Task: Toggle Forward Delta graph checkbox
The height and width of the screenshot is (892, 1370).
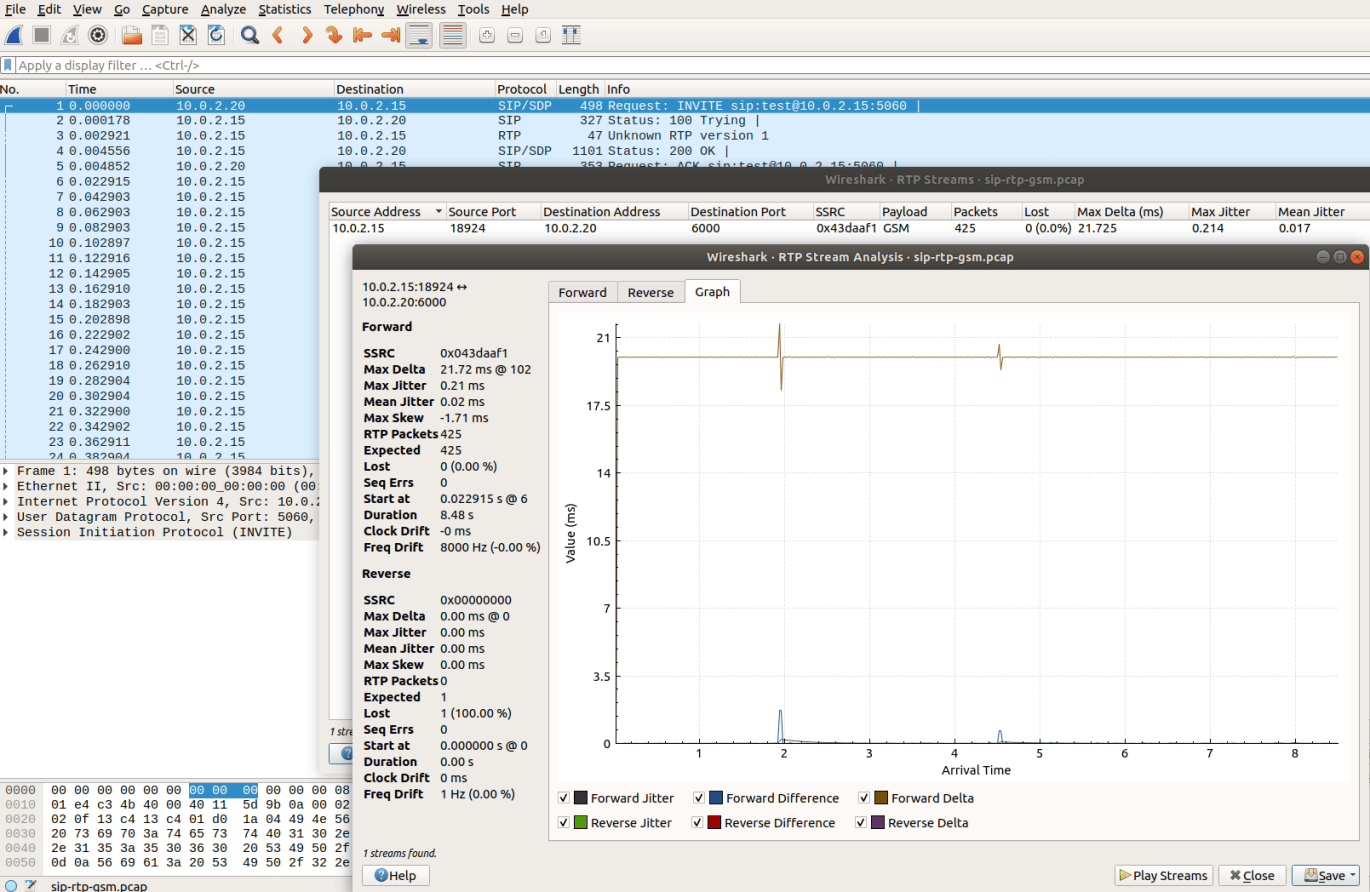Action: click(x=864, y=798)
